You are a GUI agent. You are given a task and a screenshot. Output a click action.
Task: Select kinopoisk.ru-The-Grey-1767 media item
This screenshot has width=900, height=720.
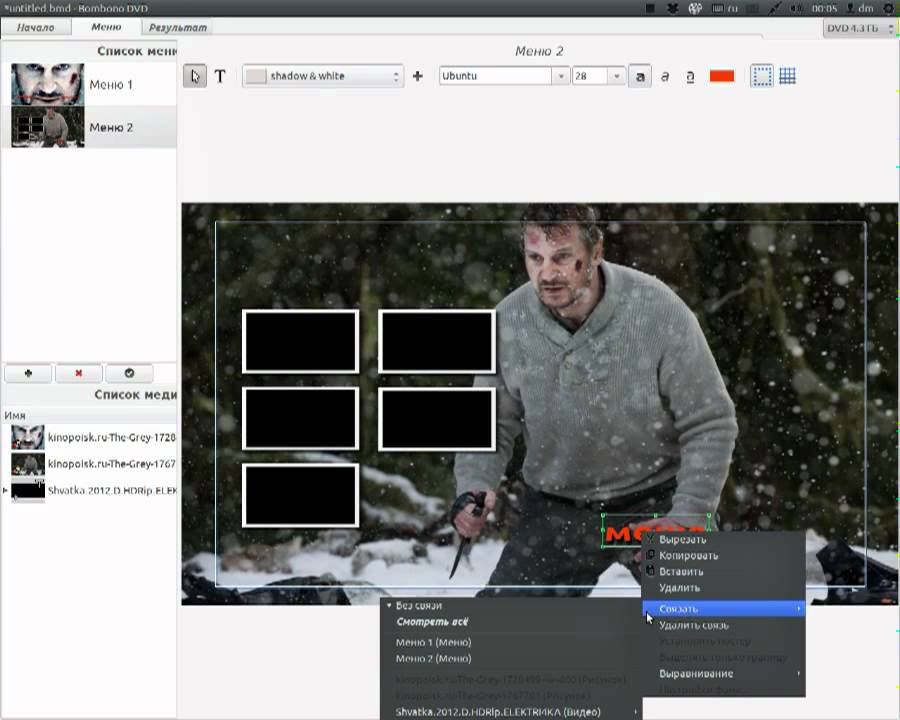pos(94,464)
